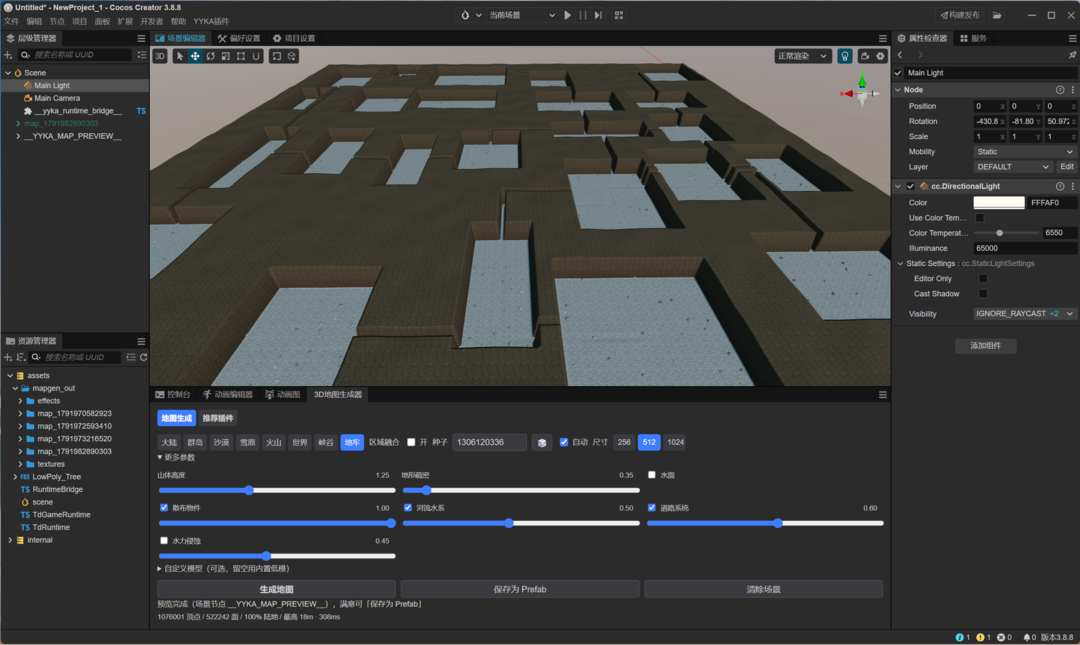Select the 1024 size button

click(x=676, y=442)
